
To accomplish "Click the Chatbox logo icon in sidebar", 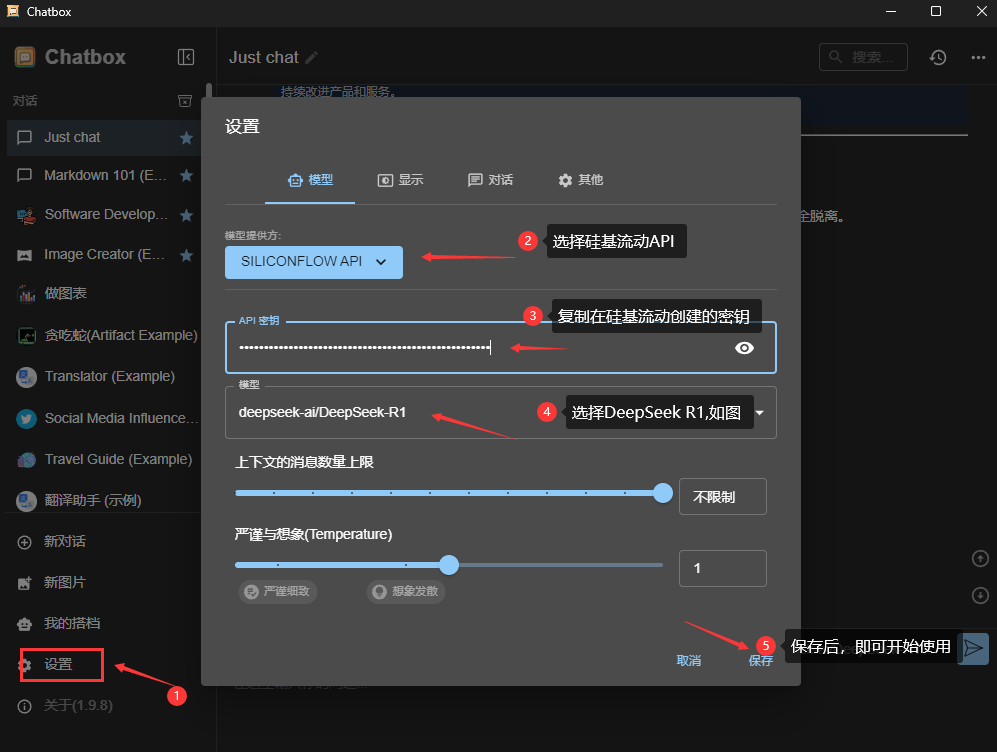I will click(25, 57).
